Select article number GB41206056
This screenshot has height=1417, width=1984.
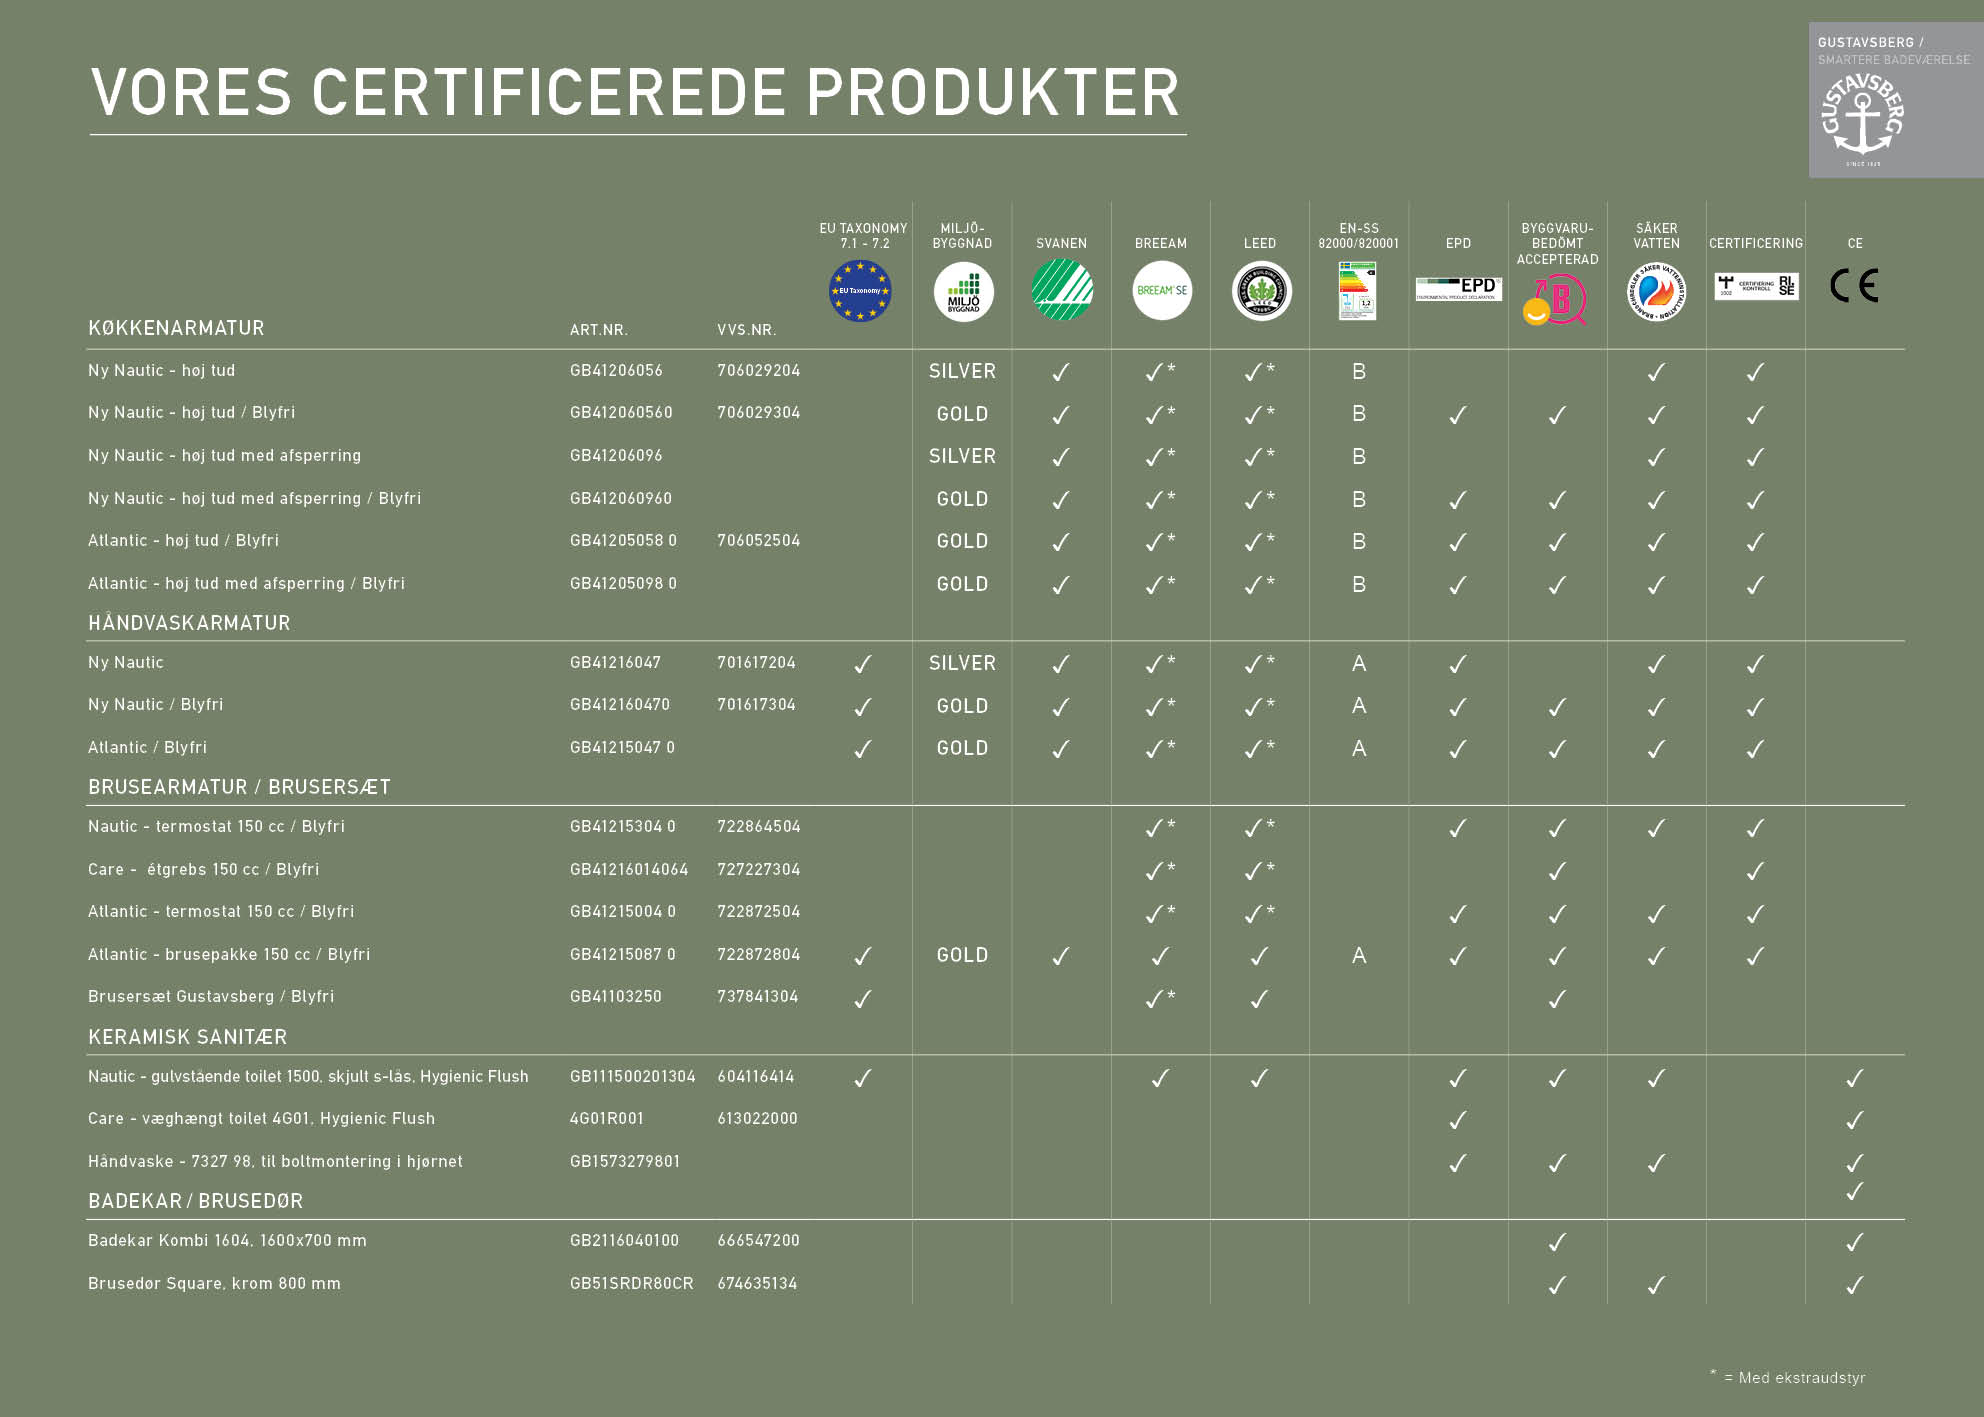pyautogui.click(x=616, y=370)
